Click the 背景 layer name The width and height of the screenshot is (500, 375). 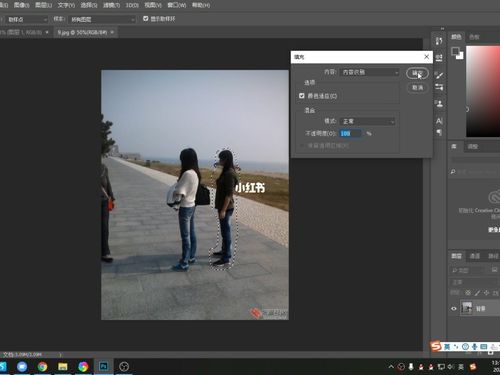tap(481, 309)
